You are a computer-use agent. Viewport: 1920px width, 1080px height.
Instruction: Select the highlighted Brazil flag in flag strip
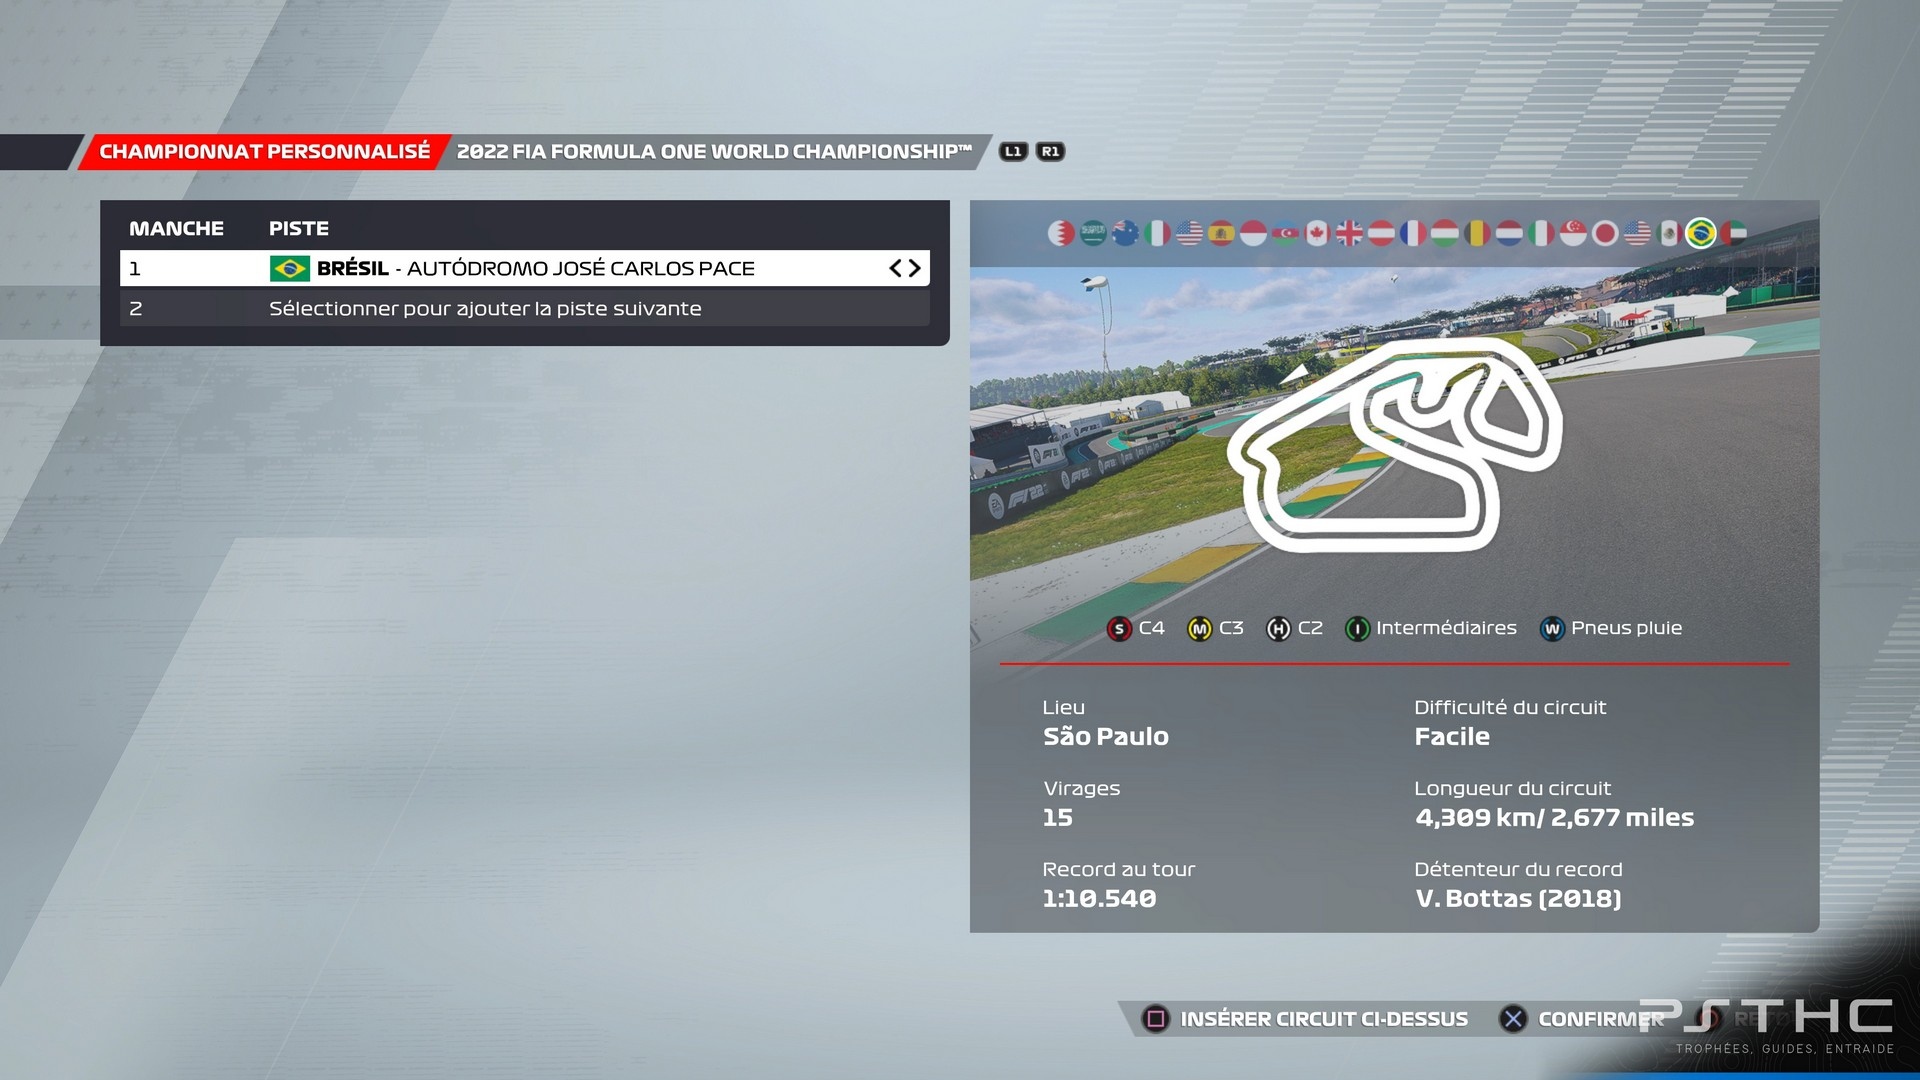(x=1701, y=233)
